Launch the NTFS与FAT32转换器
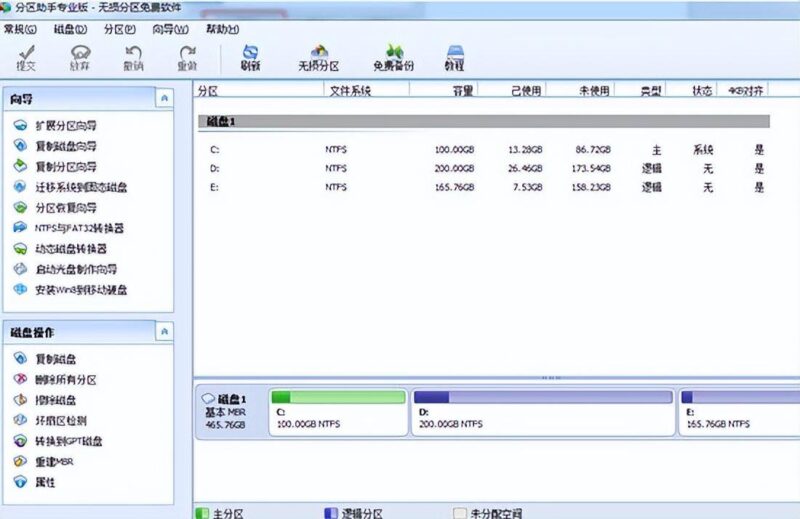The image size is (800, 519). pyautogui.click(x=79, y=228)
